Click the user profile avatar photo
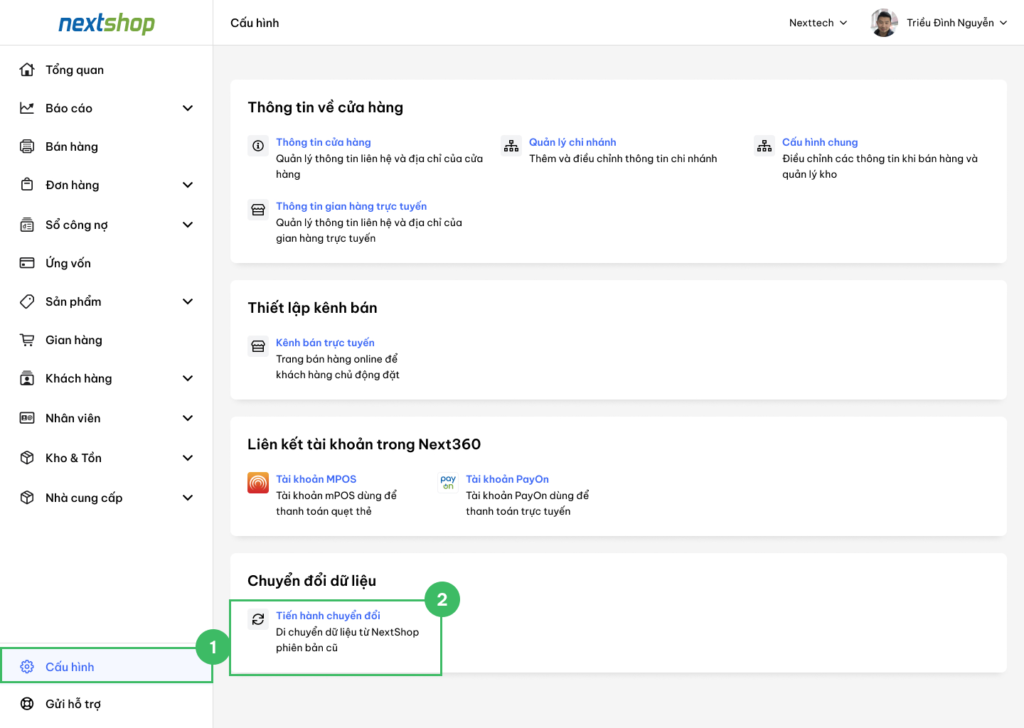Screen dimensions: 1024x728 [x=883, y=23]
